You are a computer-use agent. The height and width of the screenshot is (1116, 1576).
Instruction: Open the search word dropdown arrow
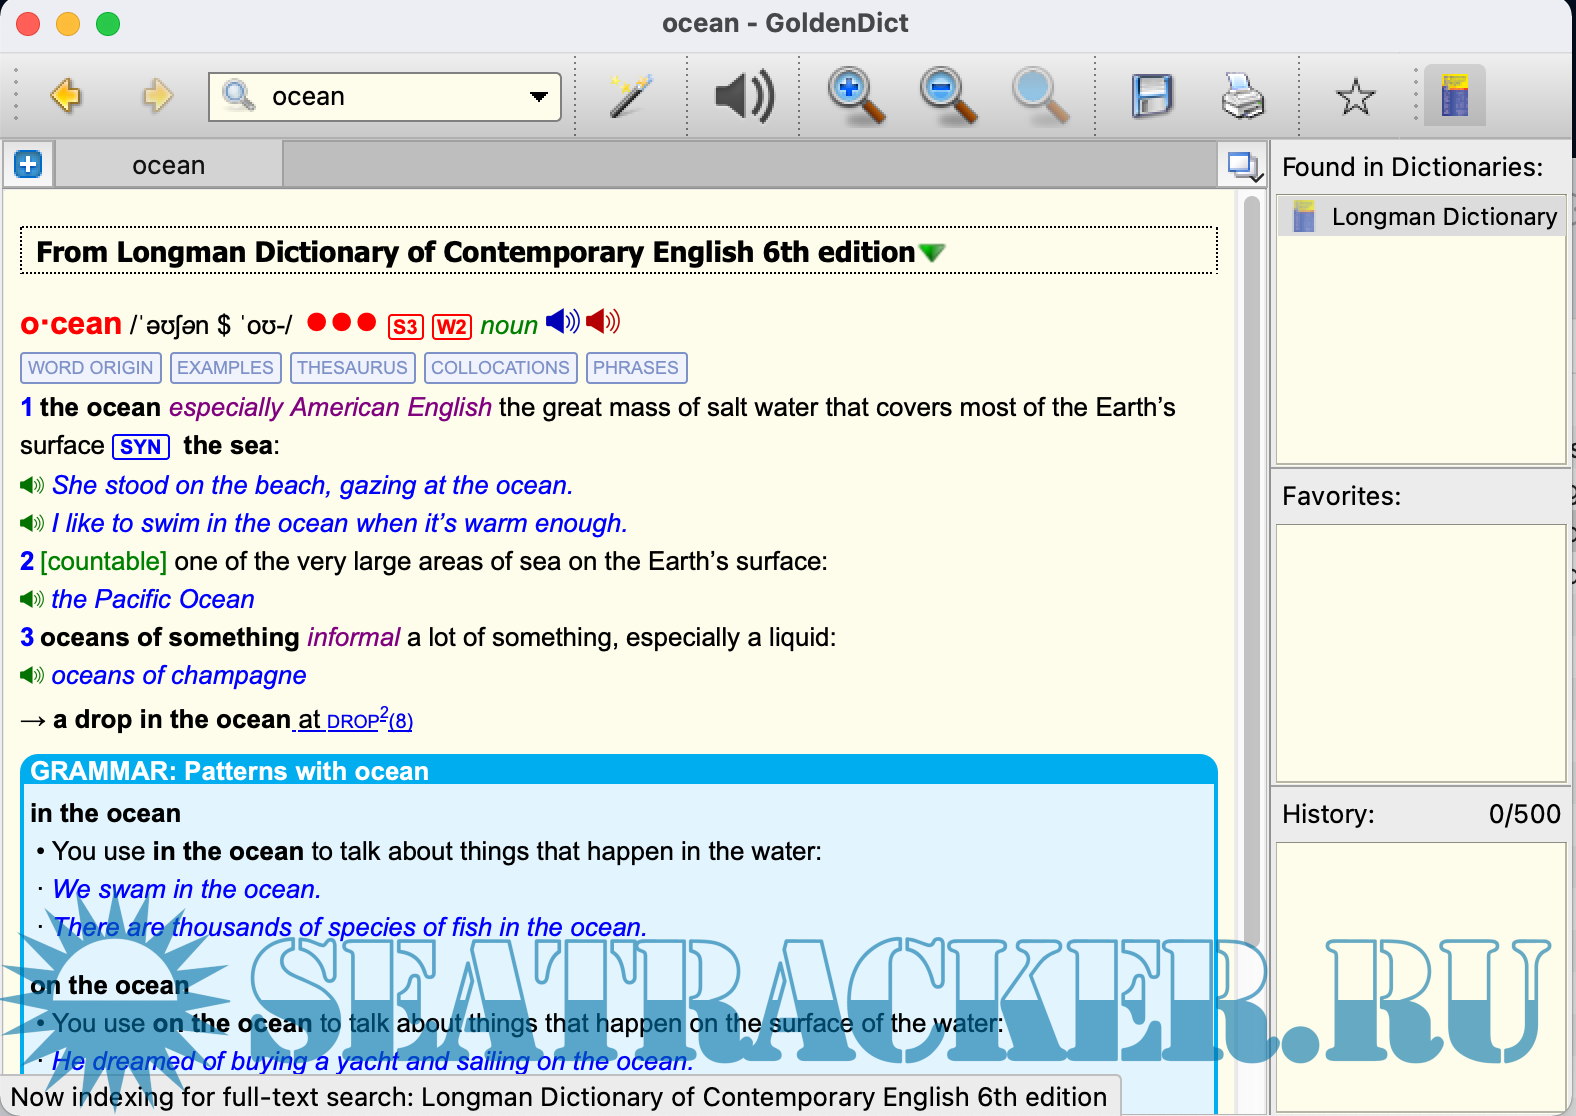point(539,97)
